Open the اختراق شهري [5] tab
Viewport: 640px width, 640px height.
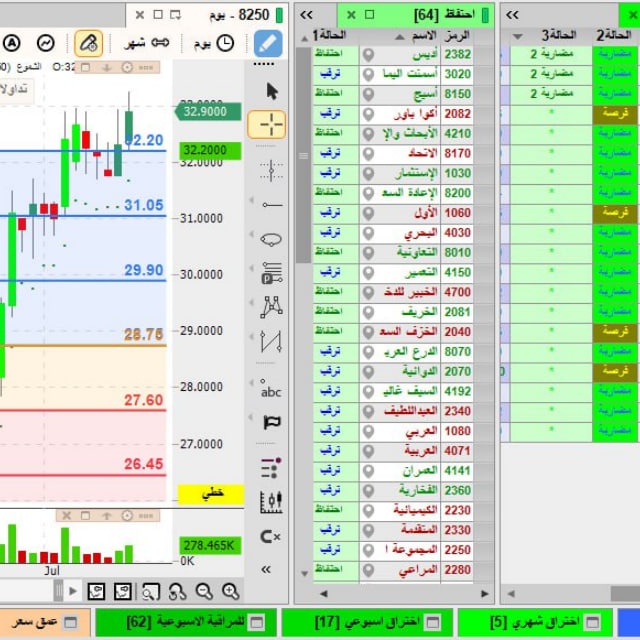point(535,622)
